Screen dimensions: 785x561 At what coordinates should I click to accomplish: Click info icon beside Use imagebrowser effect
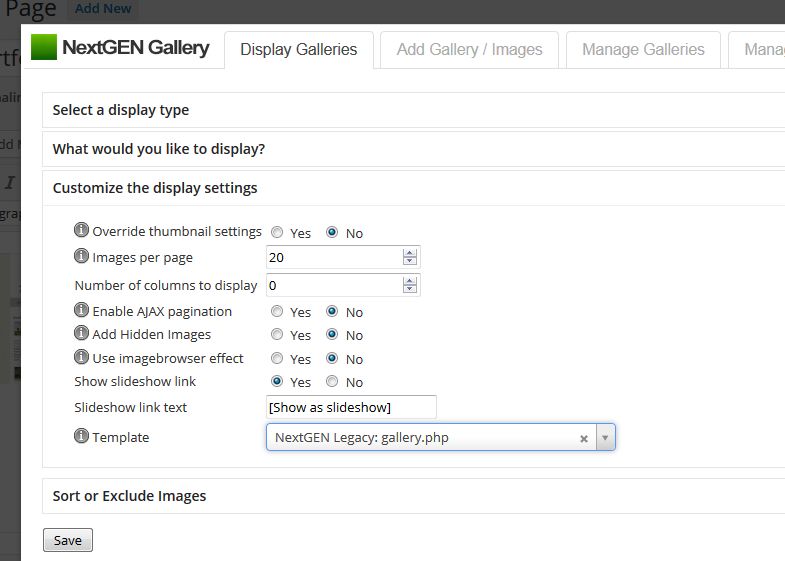click(81, 357)
